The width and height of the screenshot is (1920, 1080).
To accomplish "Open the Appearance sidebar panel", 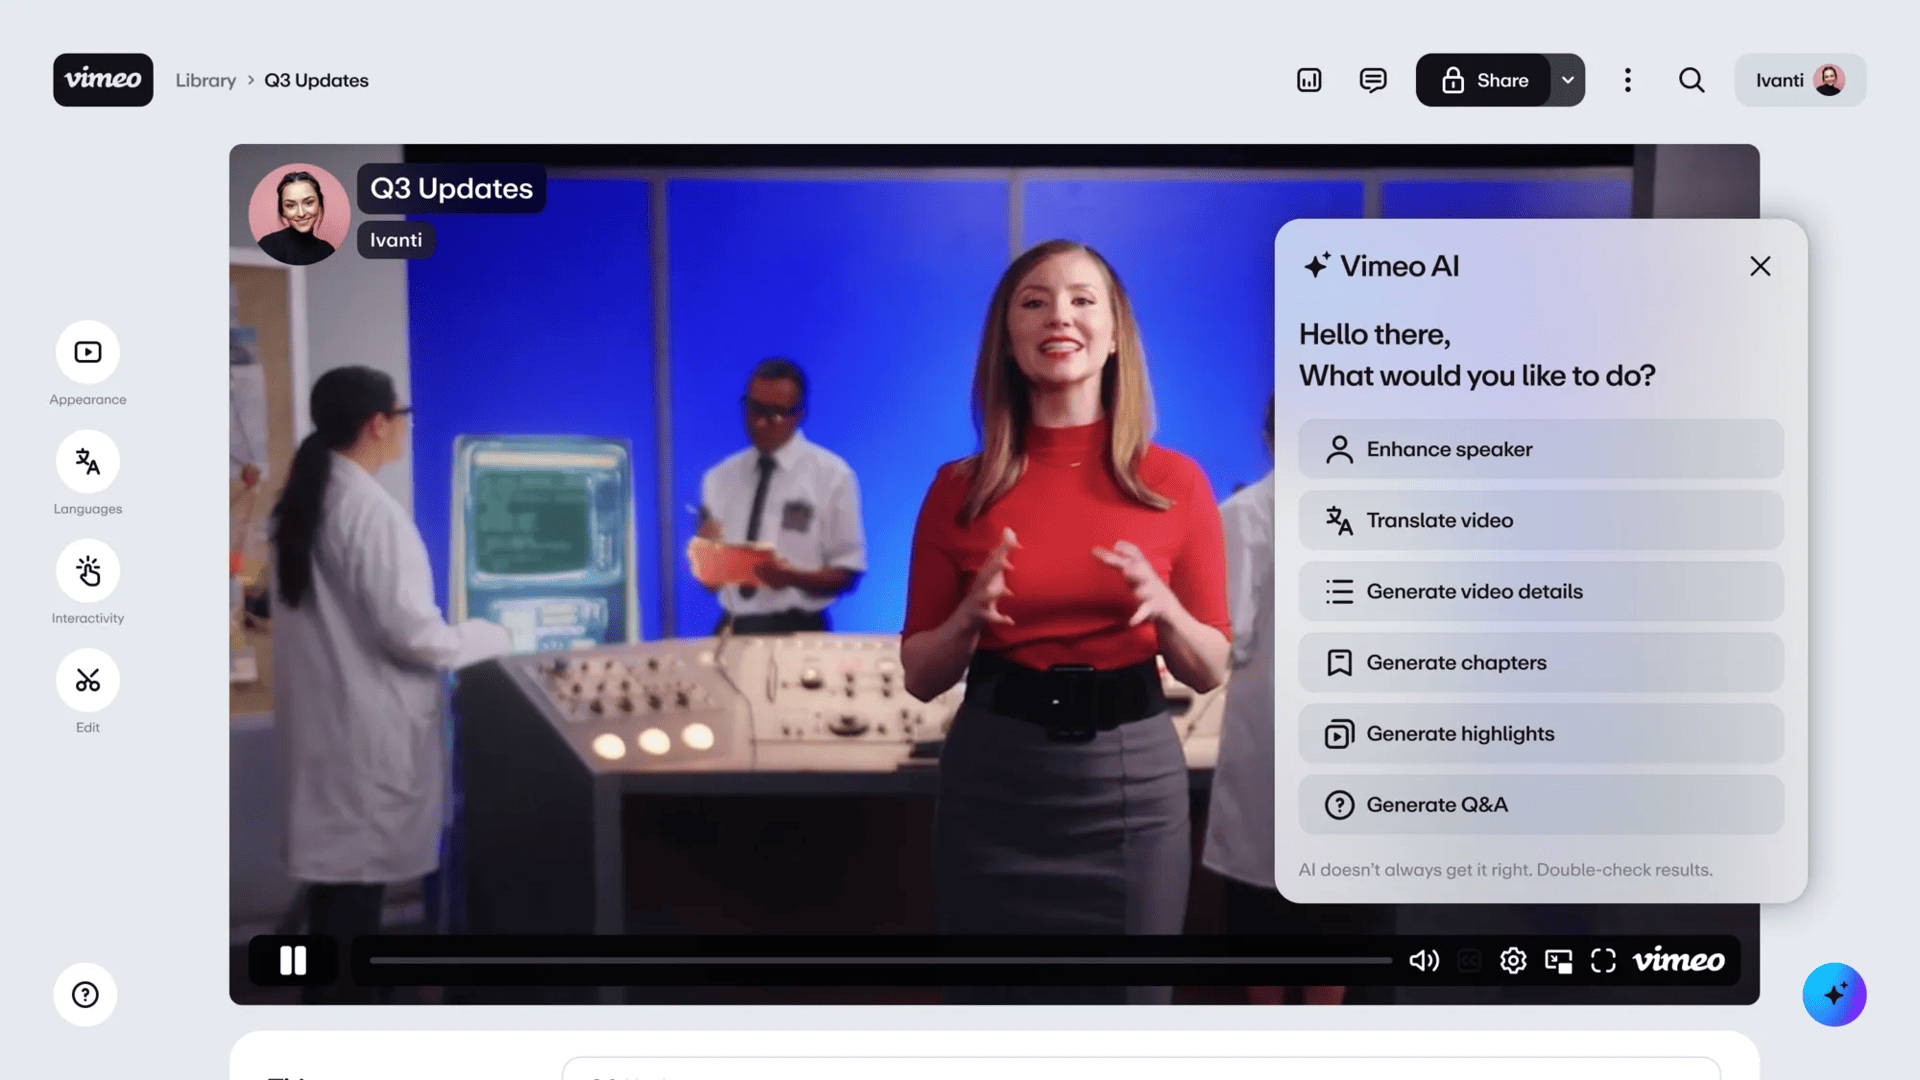I will pos(88,352).
